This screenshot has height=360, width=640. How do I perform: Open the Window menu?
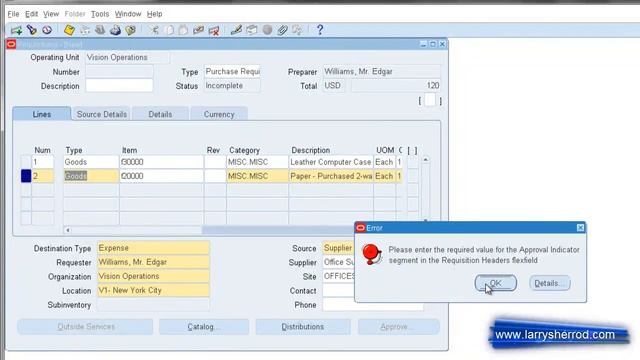128,14
